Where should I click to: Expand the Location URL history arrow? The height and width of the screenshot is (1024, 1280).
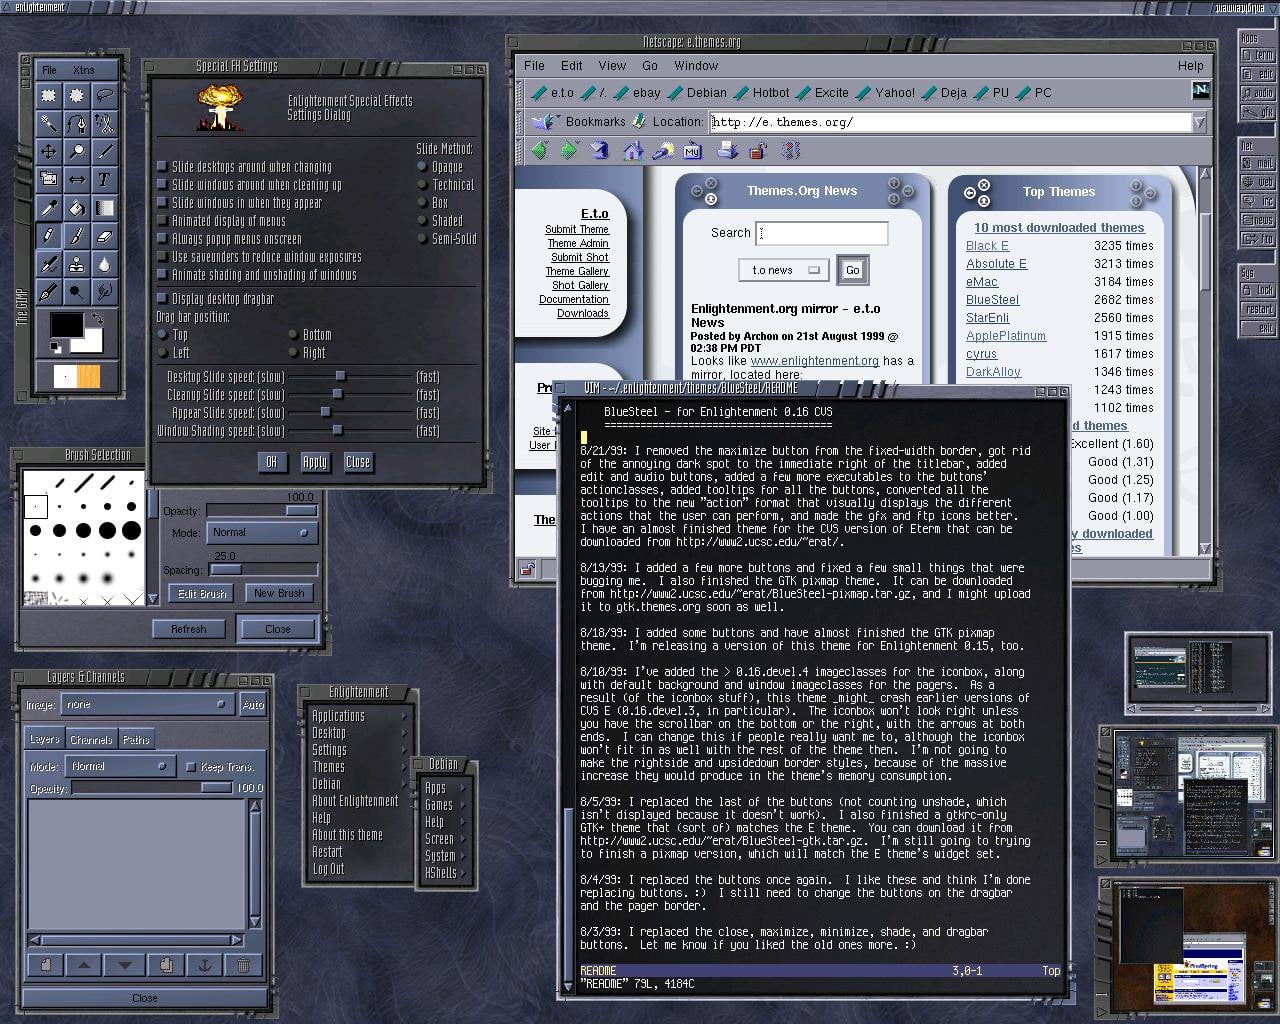click(x=1199, y=122)
